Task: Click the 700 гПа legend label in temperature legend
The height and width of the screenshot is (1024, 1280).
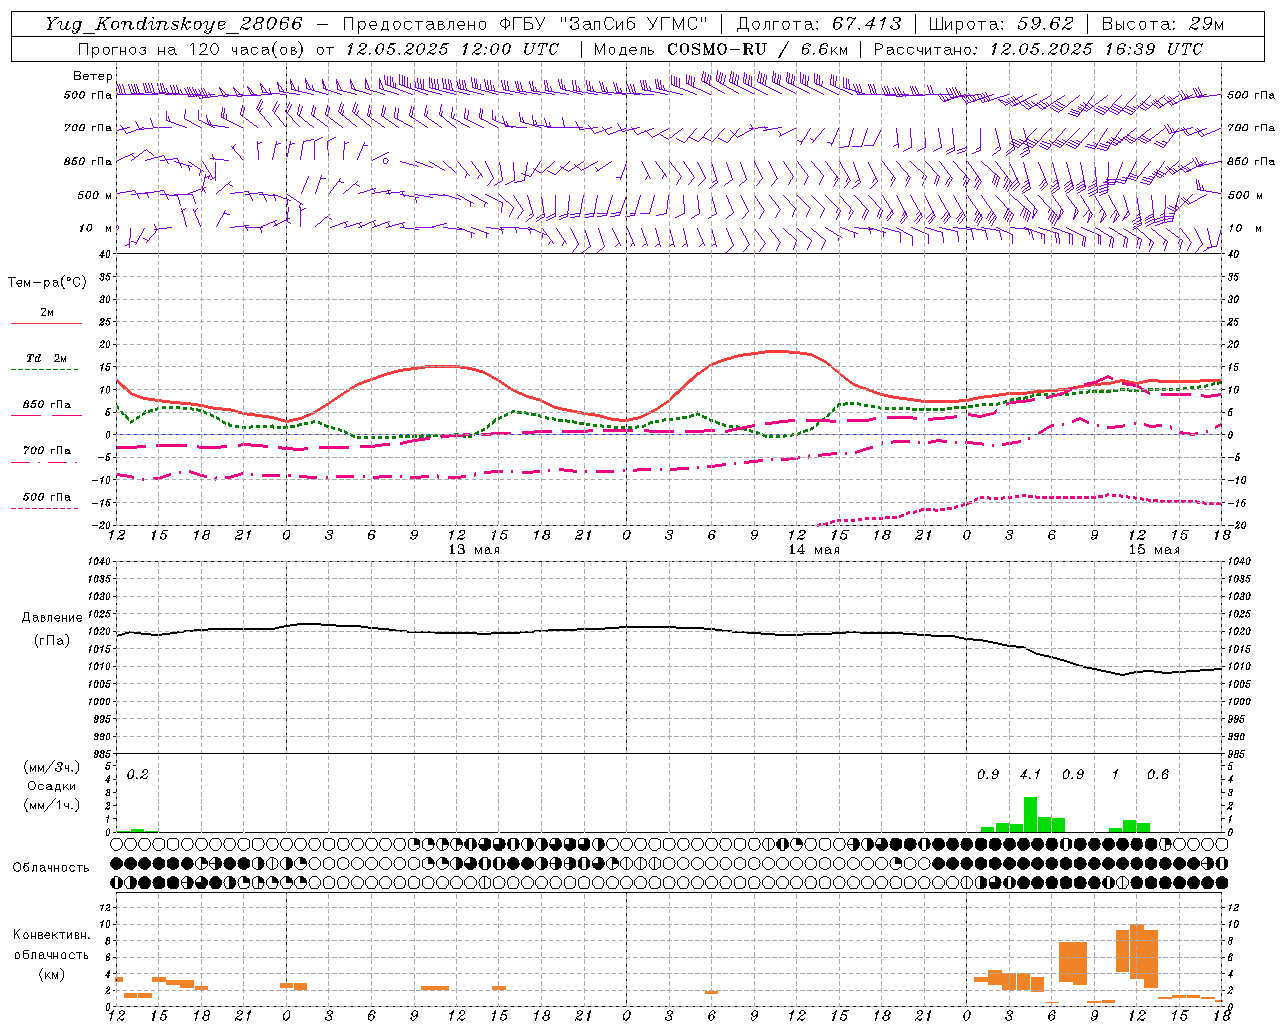Action: tap(47, 450)
